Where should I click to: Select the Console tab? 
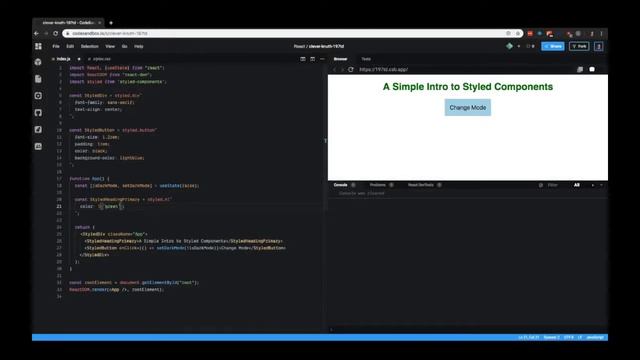tap(340, 185)
